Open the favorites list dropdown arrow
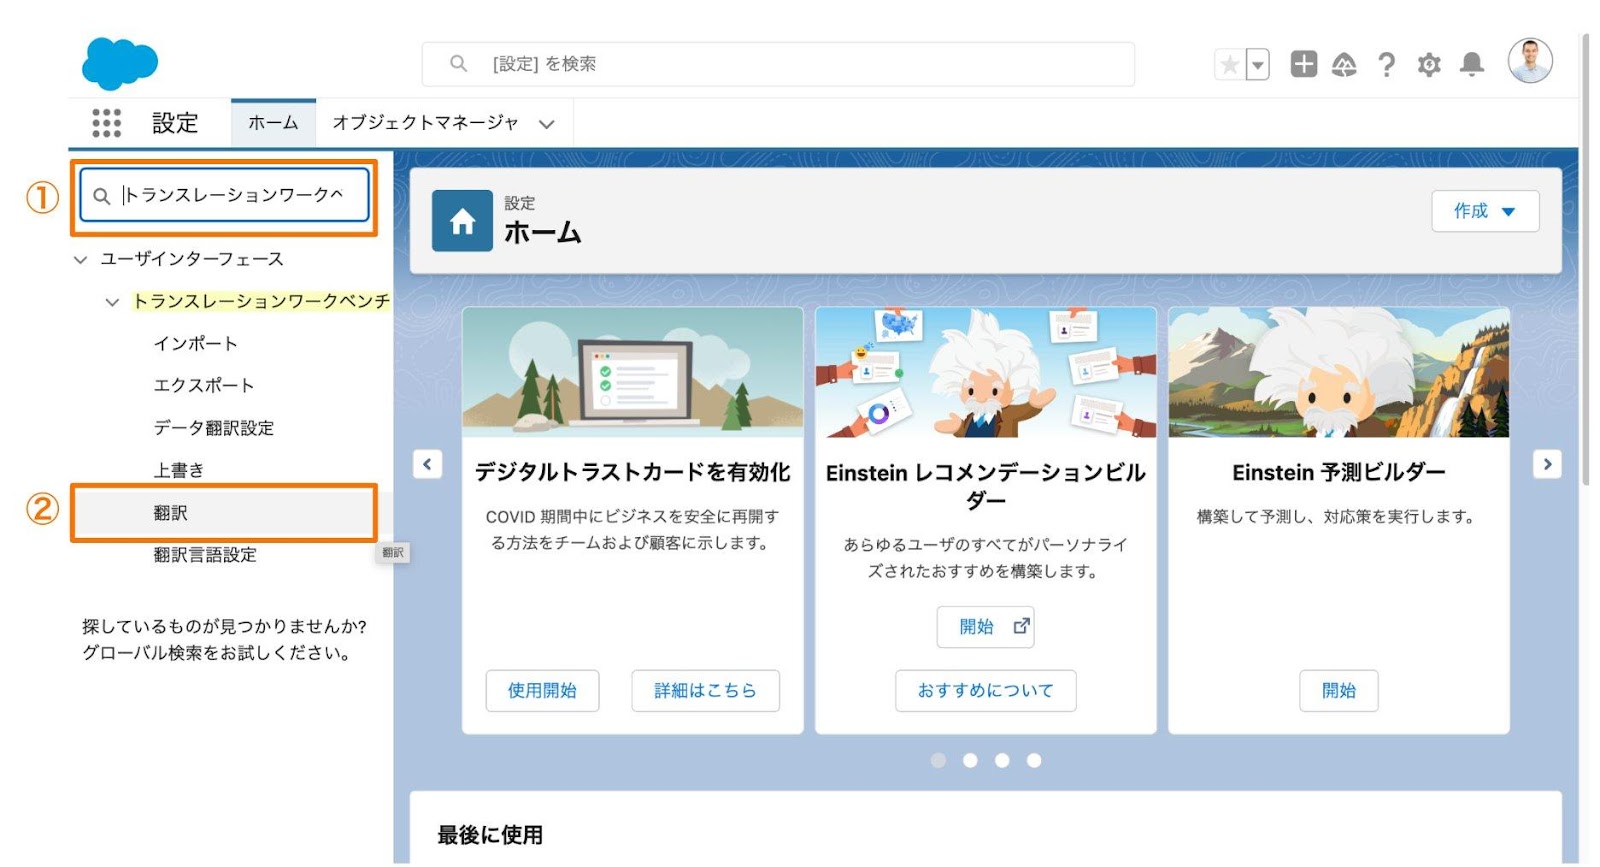This screenshot has height=867, width=1600. coord(1258,65)
